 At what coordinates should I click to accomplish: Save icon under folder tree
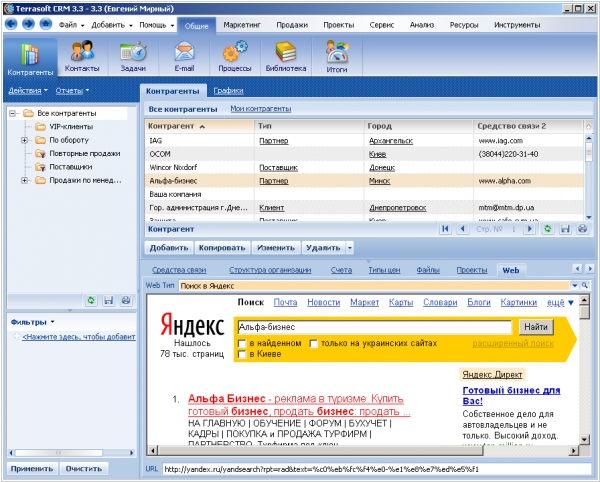click(109, 300)
